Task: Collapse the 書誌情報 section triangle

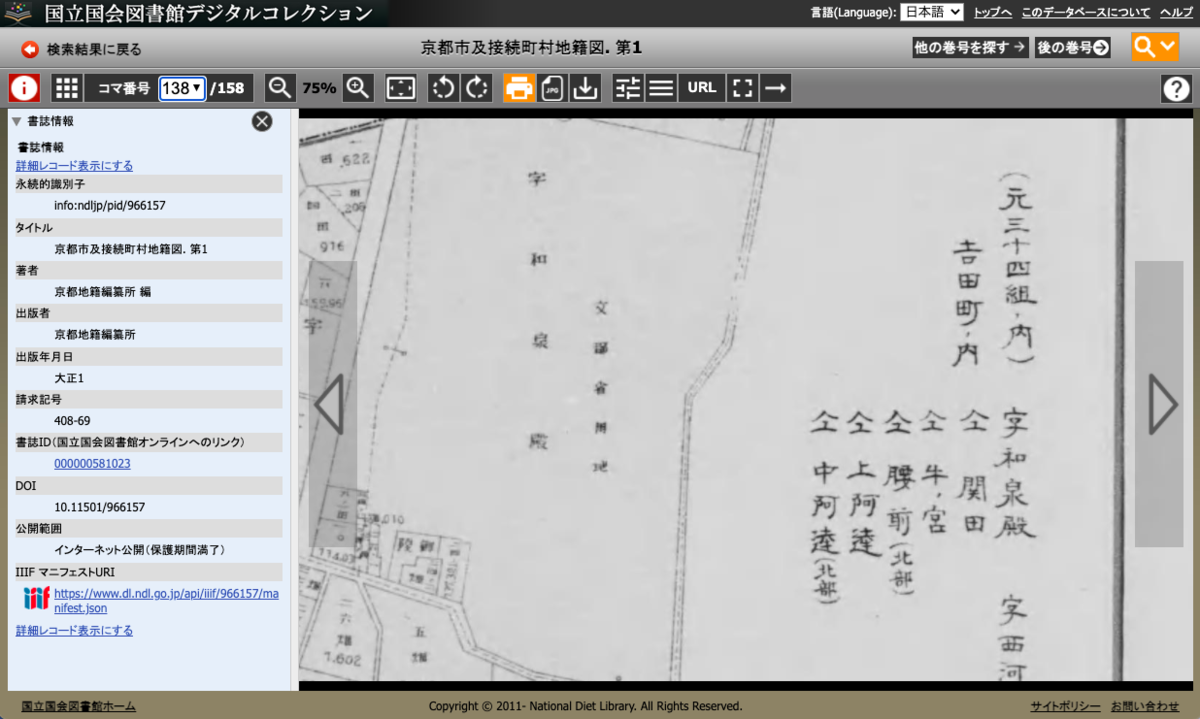Action: (x=16, y=121)
